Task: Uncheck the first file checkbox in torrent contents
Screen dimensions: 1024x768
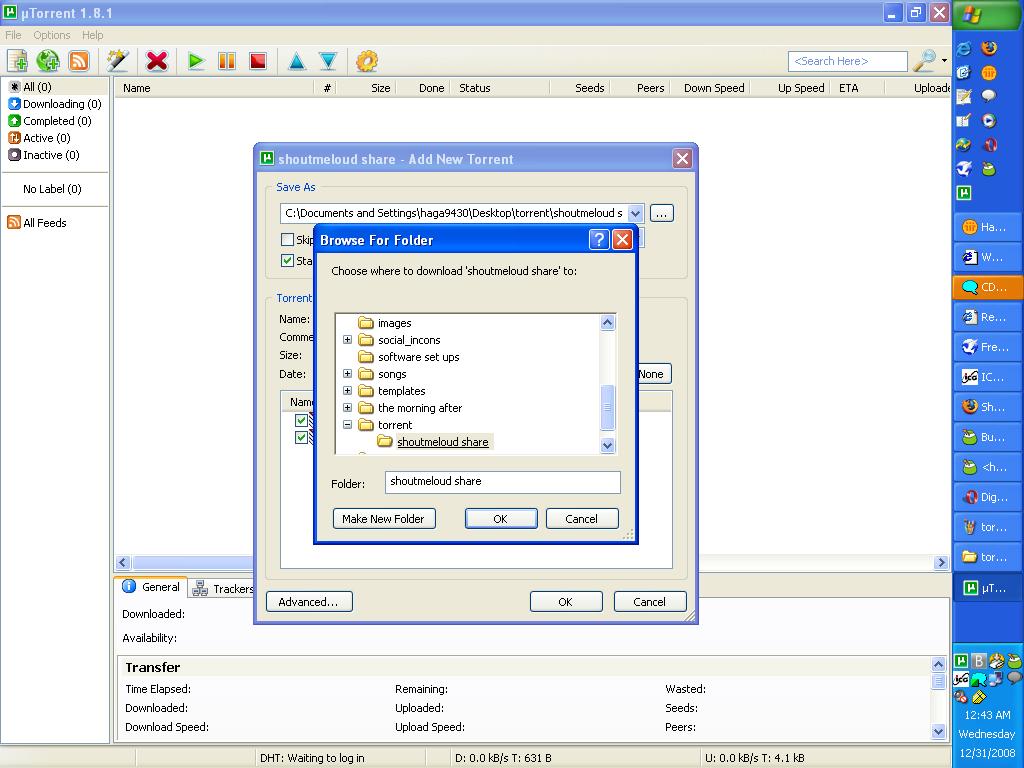Action: 301,421
